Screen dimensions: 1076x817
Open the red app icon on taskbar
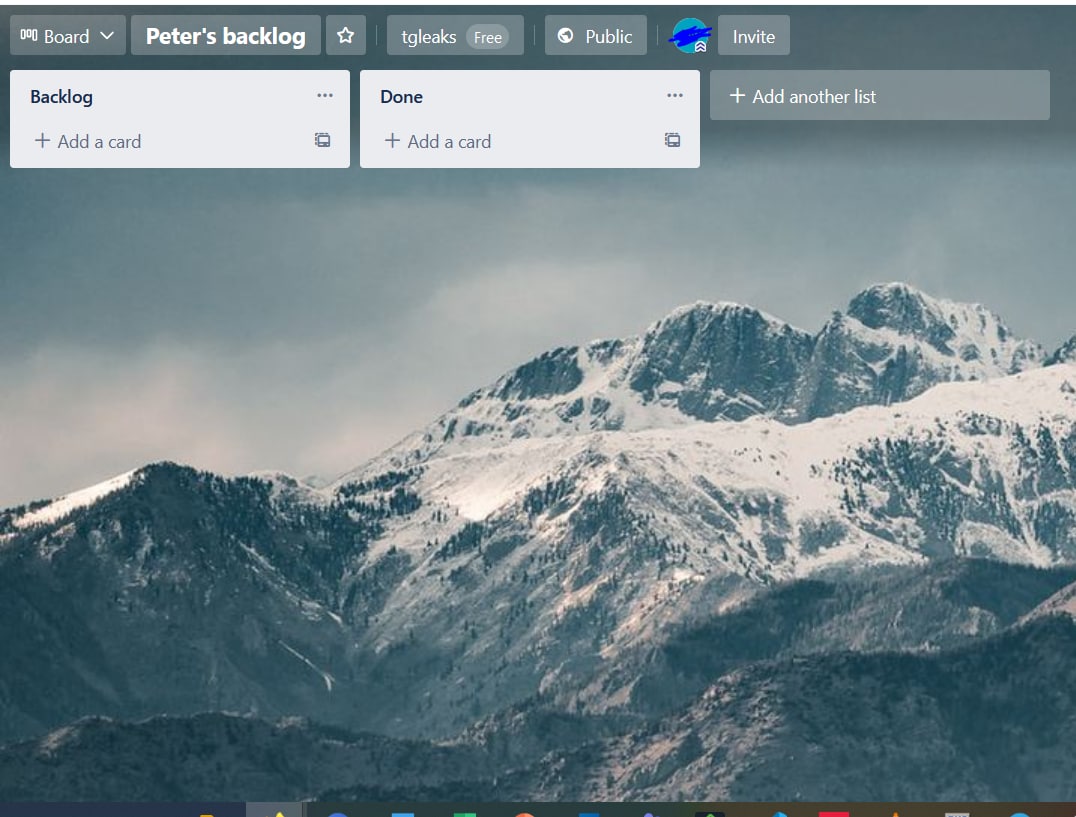pos(833,812)
